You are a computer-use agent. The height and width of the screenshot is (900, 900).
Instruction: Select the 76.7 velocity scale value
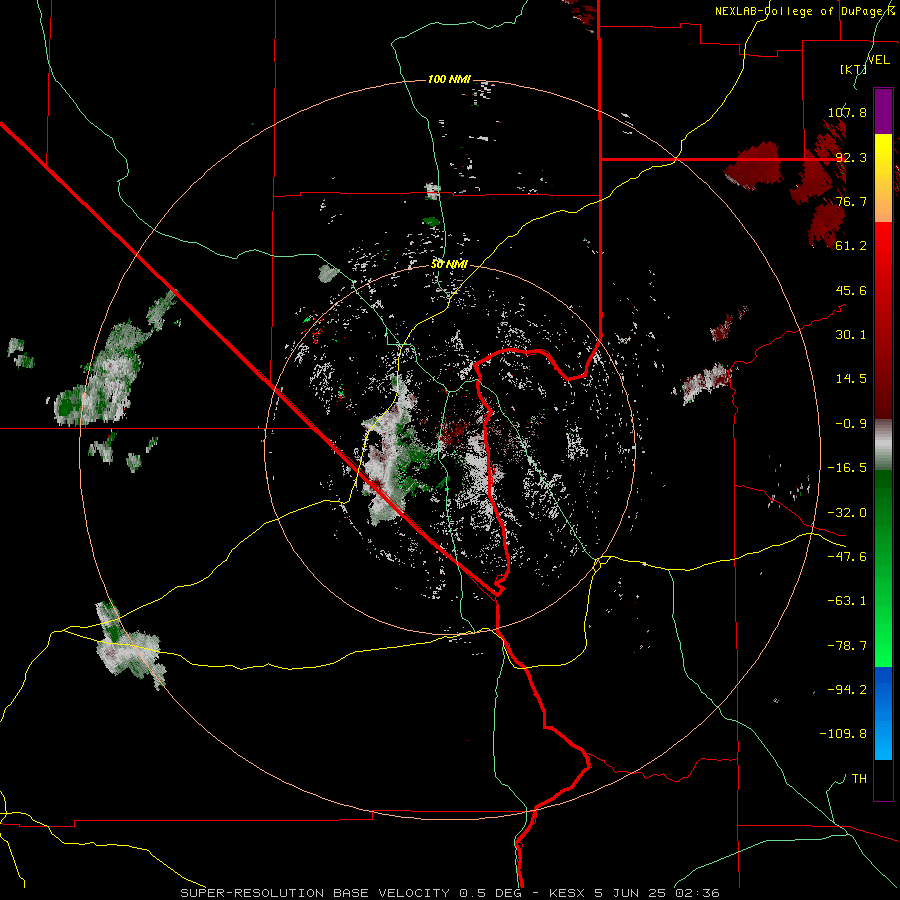(851, 201)
